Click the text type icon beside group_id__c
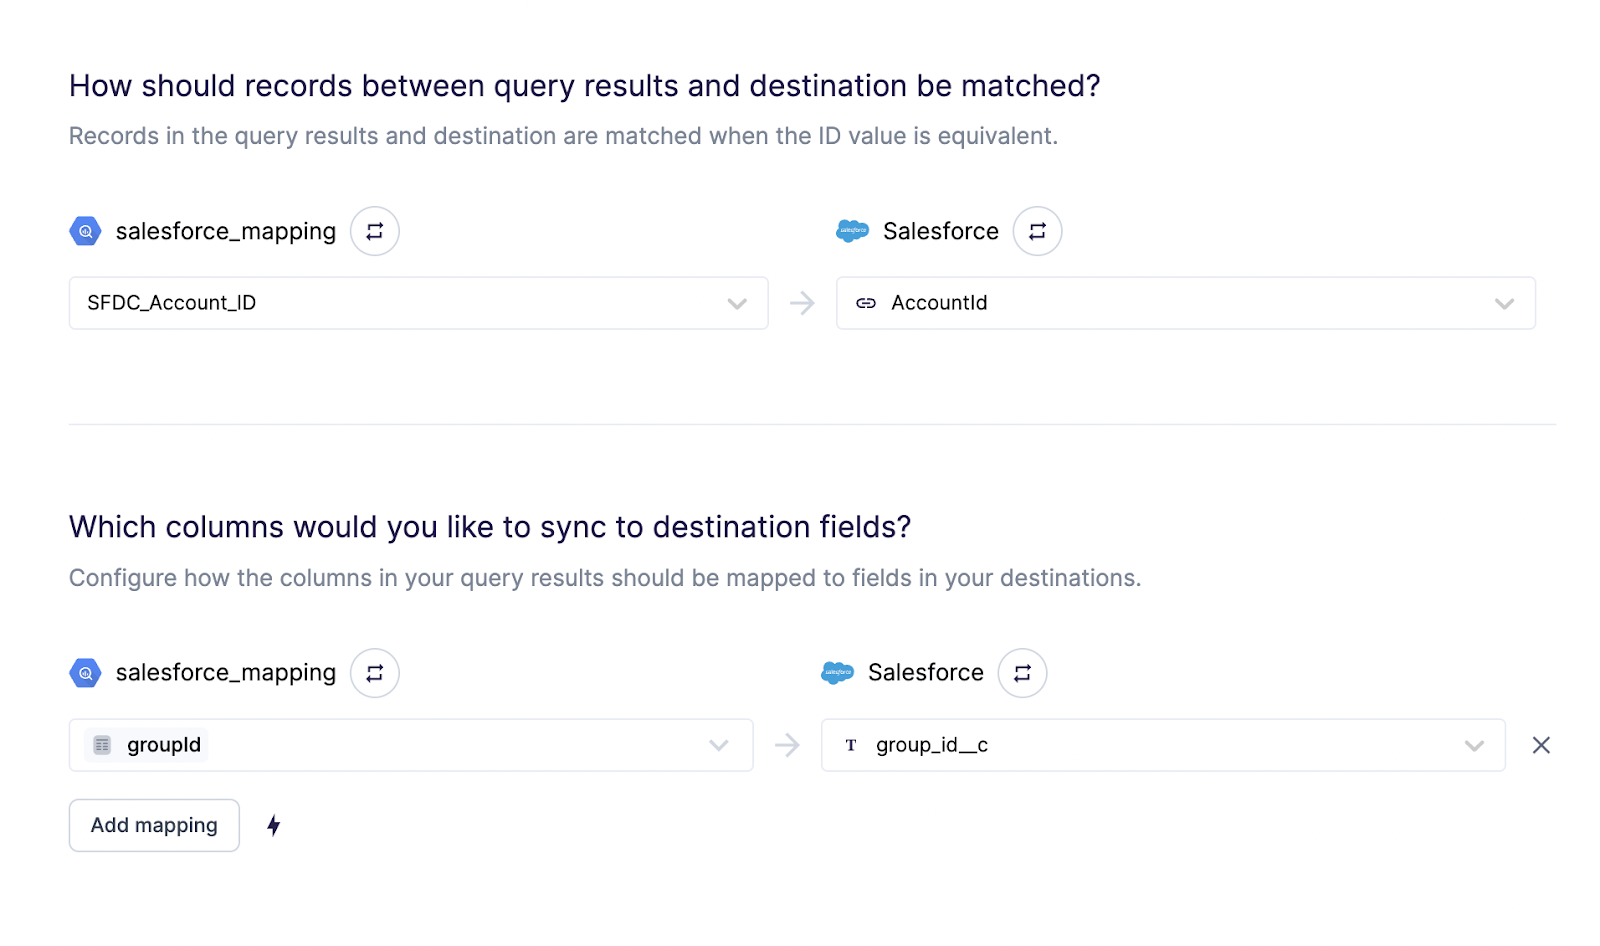Image resolution: width=1600 pixels, height=946 pixels. pyautogui.click(x=851, y=745)
